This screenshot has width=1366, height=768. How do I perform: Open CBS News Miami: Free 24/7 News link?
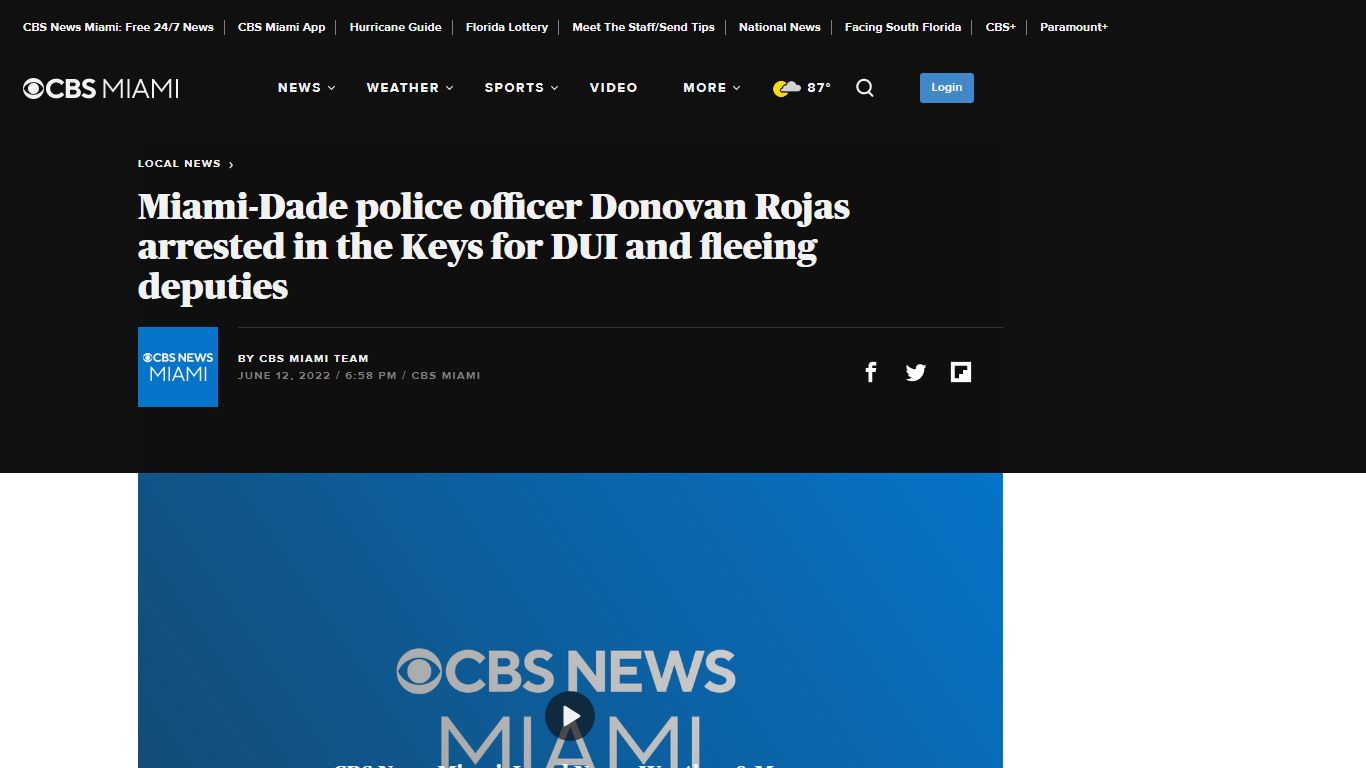click(118, 27)
